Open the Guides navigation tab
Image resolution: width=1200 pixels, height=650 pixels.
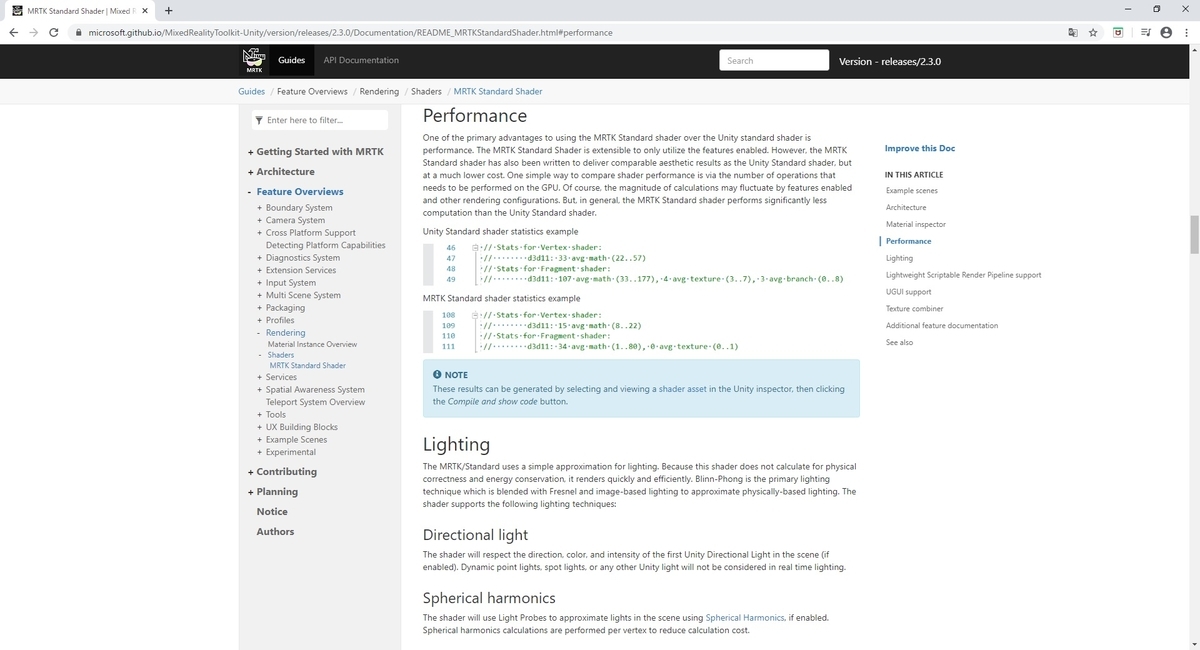(x=291, y=60)
